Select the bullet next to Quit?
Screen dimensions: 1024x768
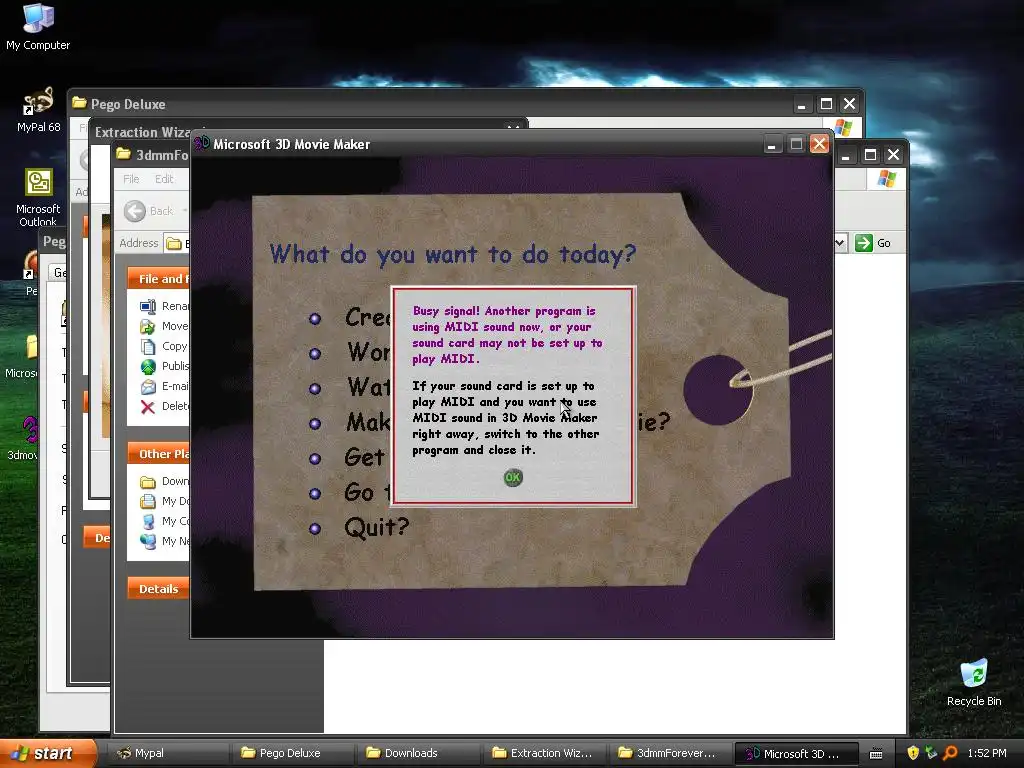tap(315, 528)
